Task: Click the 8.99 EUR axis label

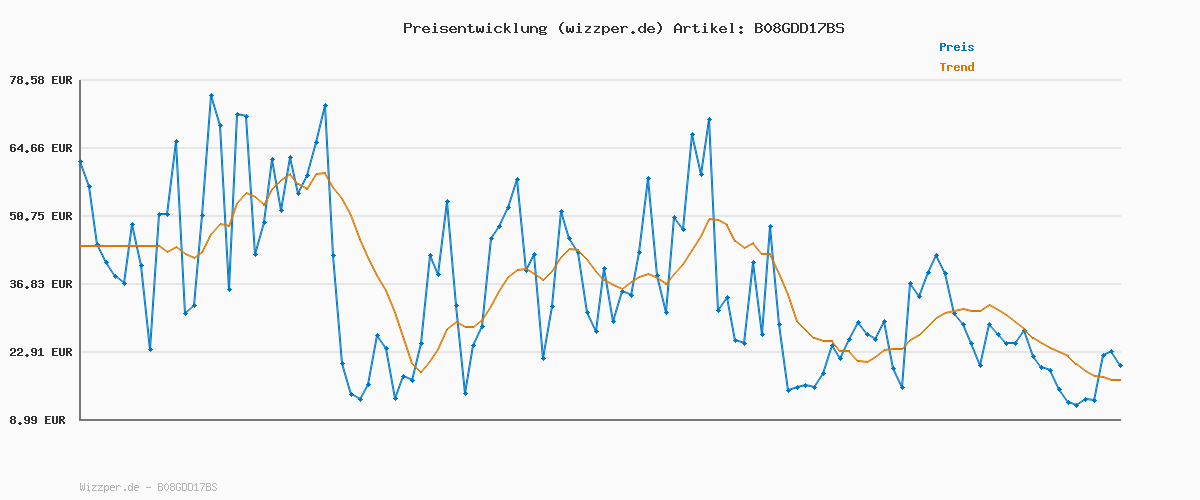Action: coord(38,420)
